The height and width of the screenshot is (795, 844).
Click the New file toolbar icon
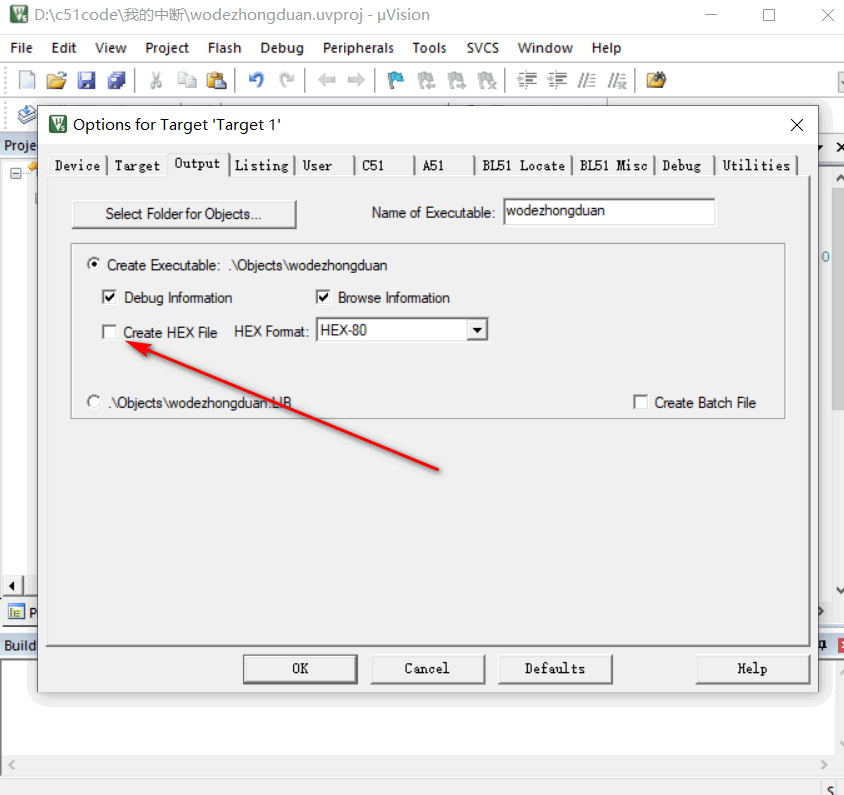pos(26,81)
